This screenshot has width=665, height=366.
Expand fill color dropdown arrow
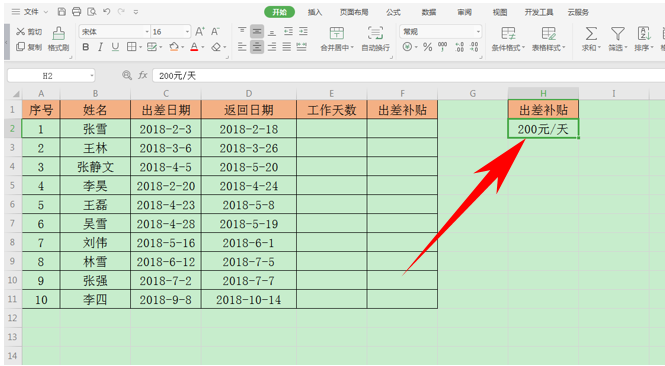coord(182,47)
